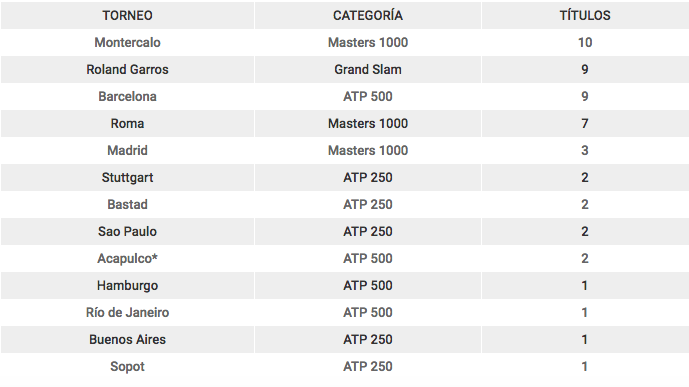This screenshot has height=387, width=689.
Task: Click the TORNEO column header
Action: (x=127, y=15)
